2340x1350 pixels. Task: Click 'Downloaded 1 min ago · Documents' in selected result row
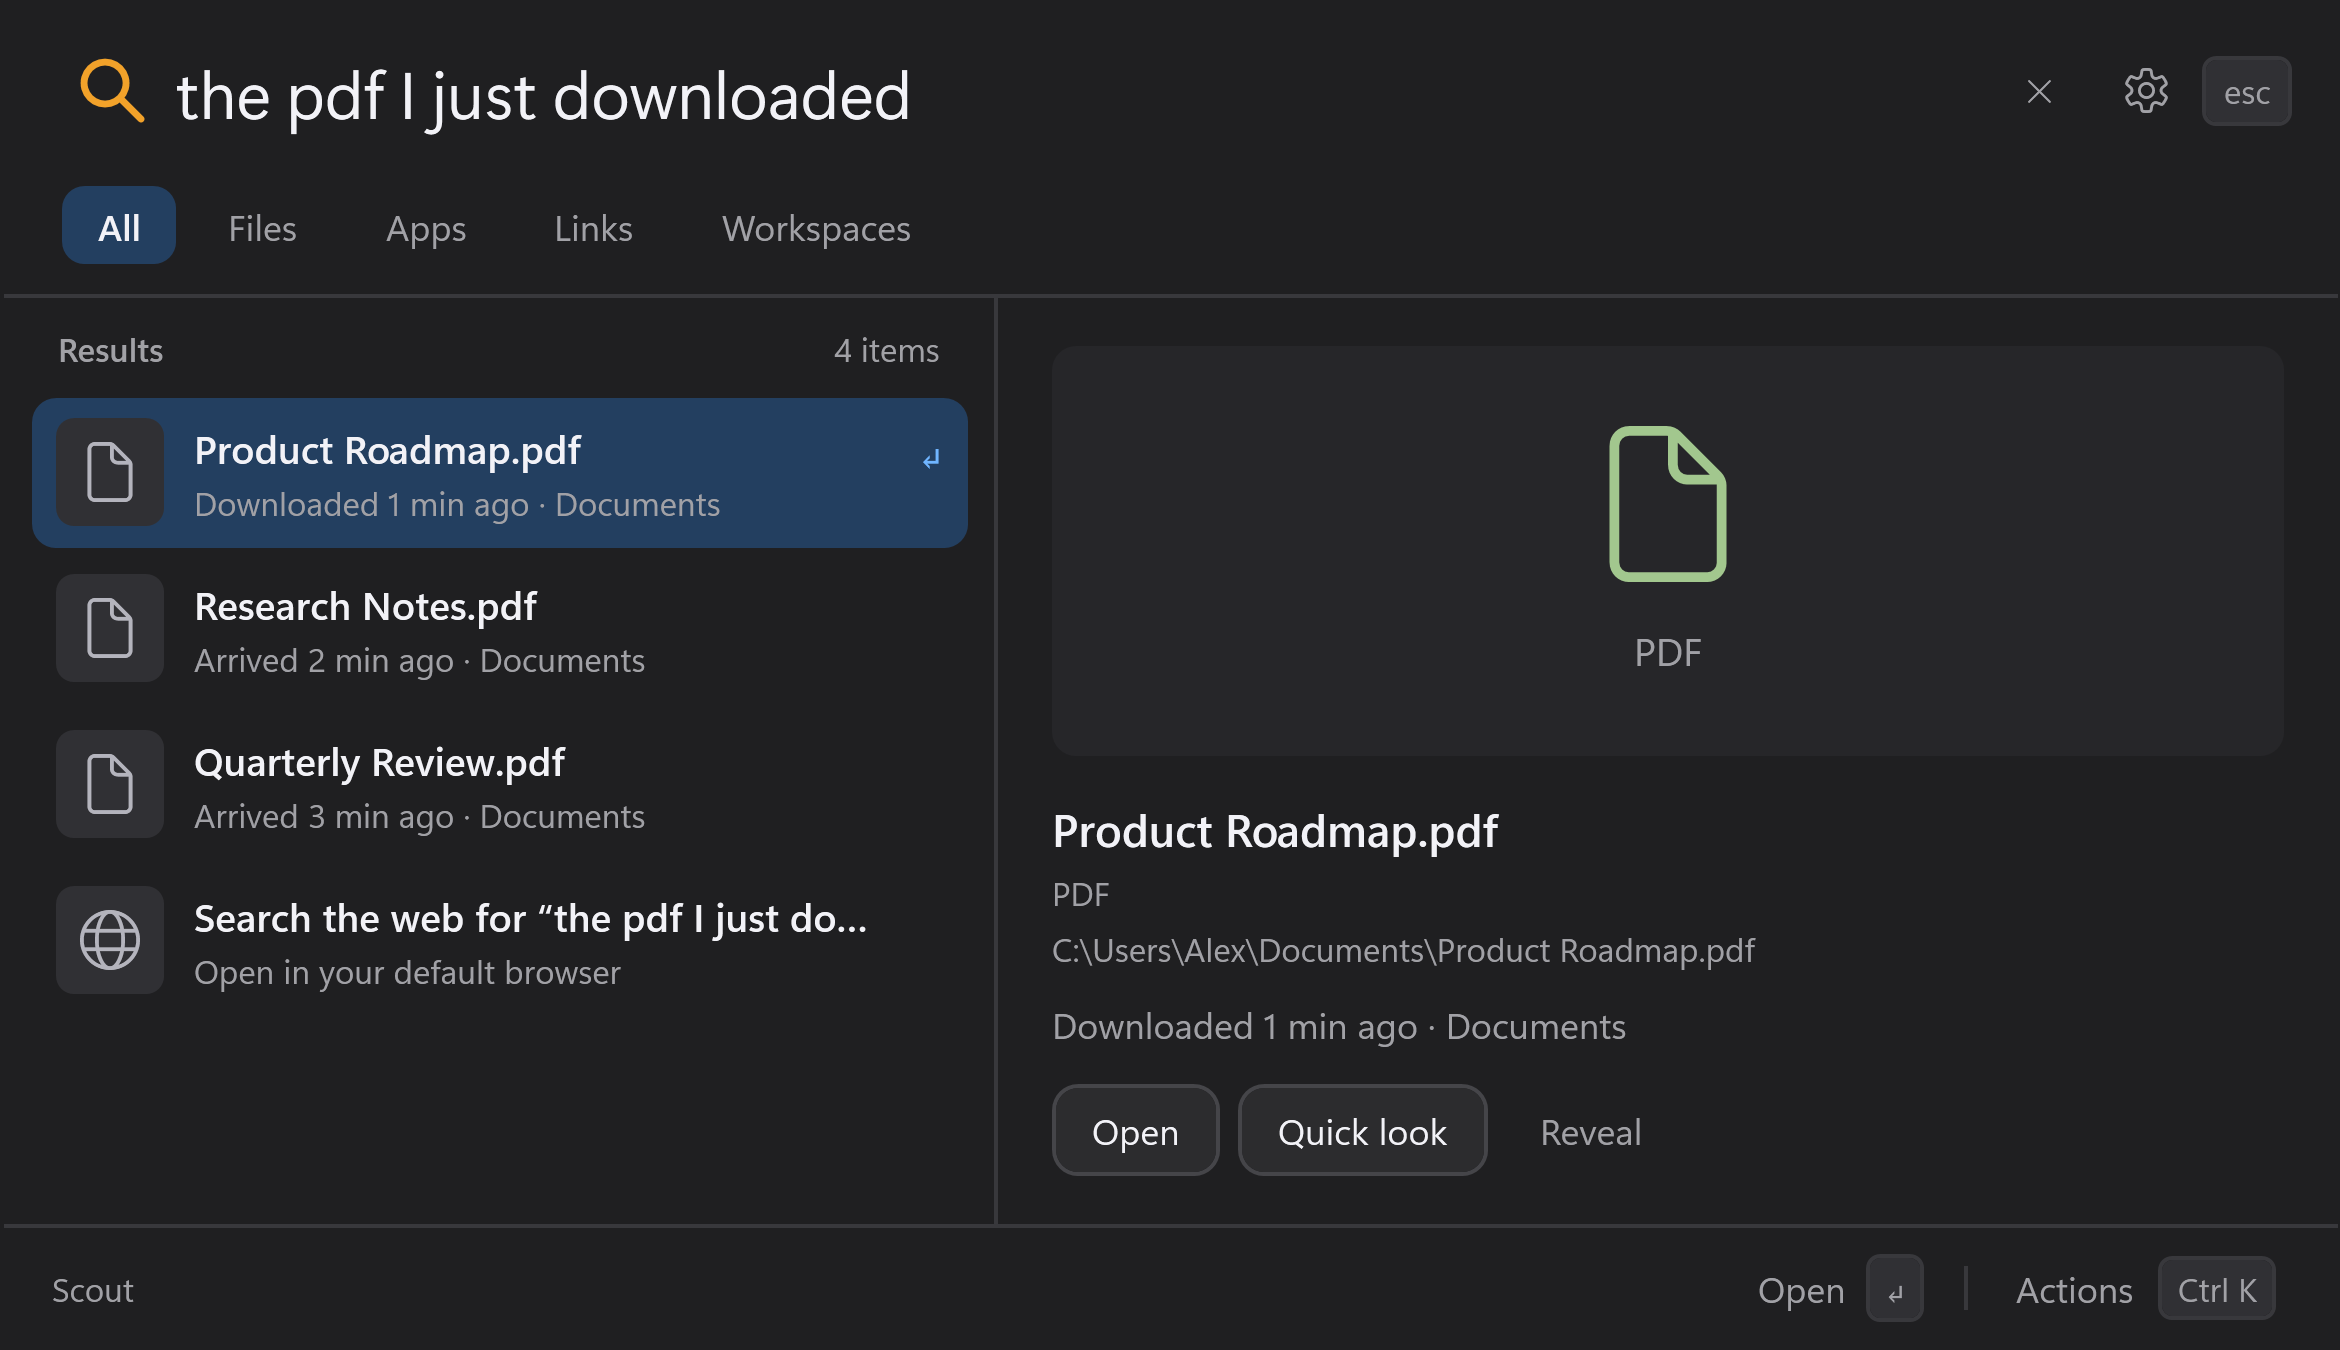click(457, 505)
